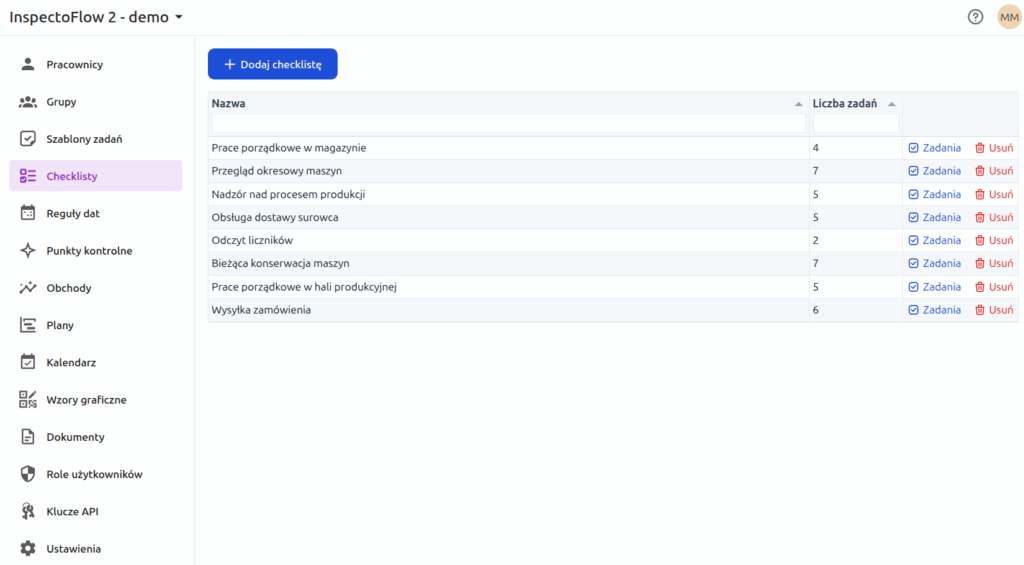Click the Szablony zadań checkbox icon

27,138
